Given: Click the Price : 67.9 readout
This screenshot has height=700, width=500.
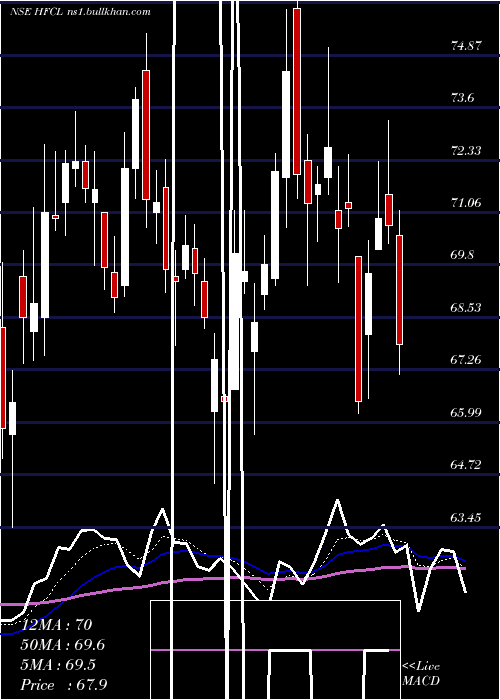Looking at the screenshot, I should 63,685.
